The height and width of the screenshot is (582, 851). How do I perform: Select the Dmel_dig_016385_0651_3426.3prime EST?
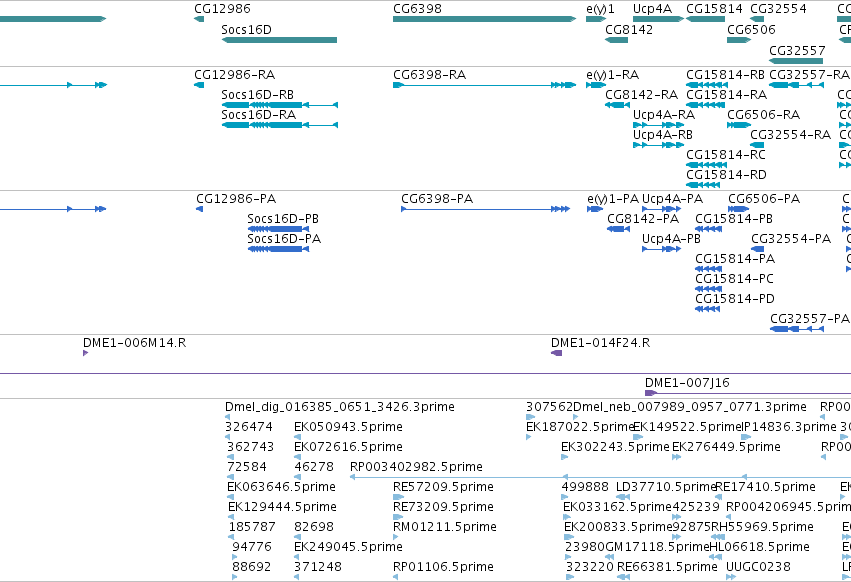[227, 417]
